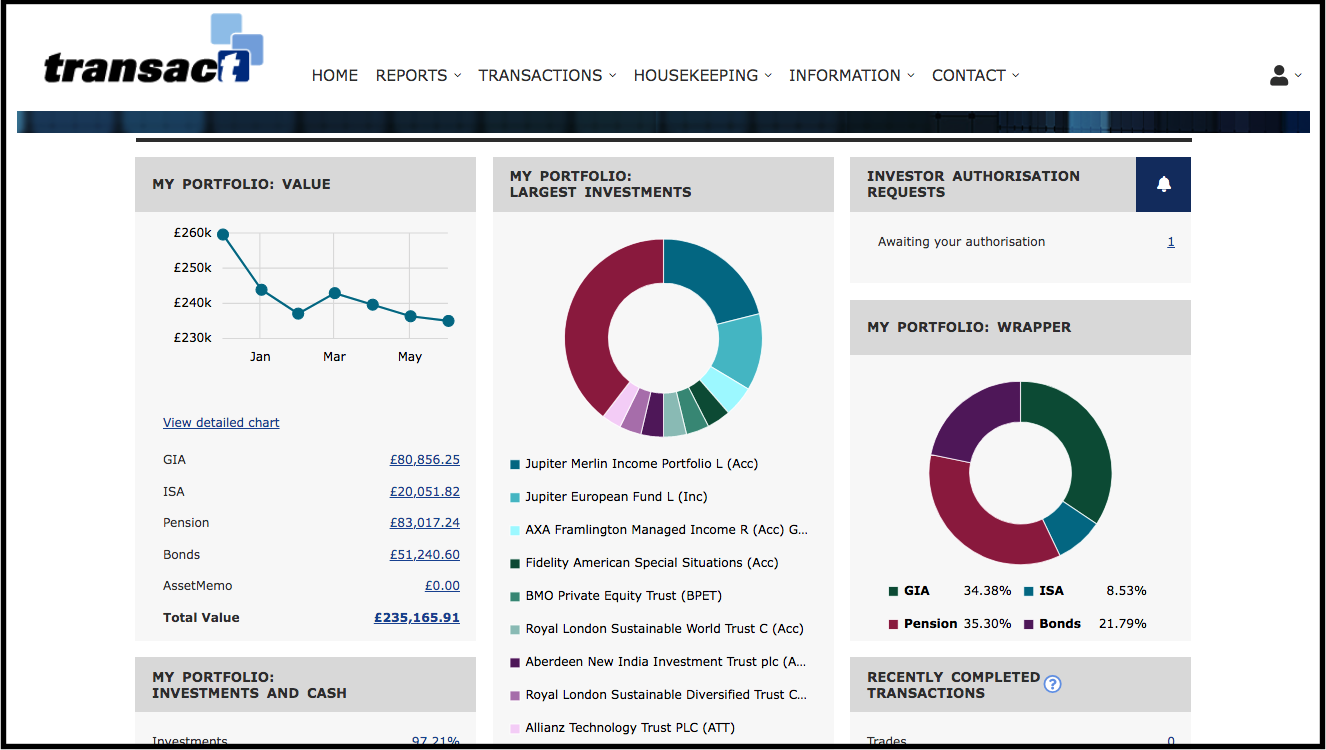Click the GIA legend color square
1326x750 pixels.
coord(893,591)
